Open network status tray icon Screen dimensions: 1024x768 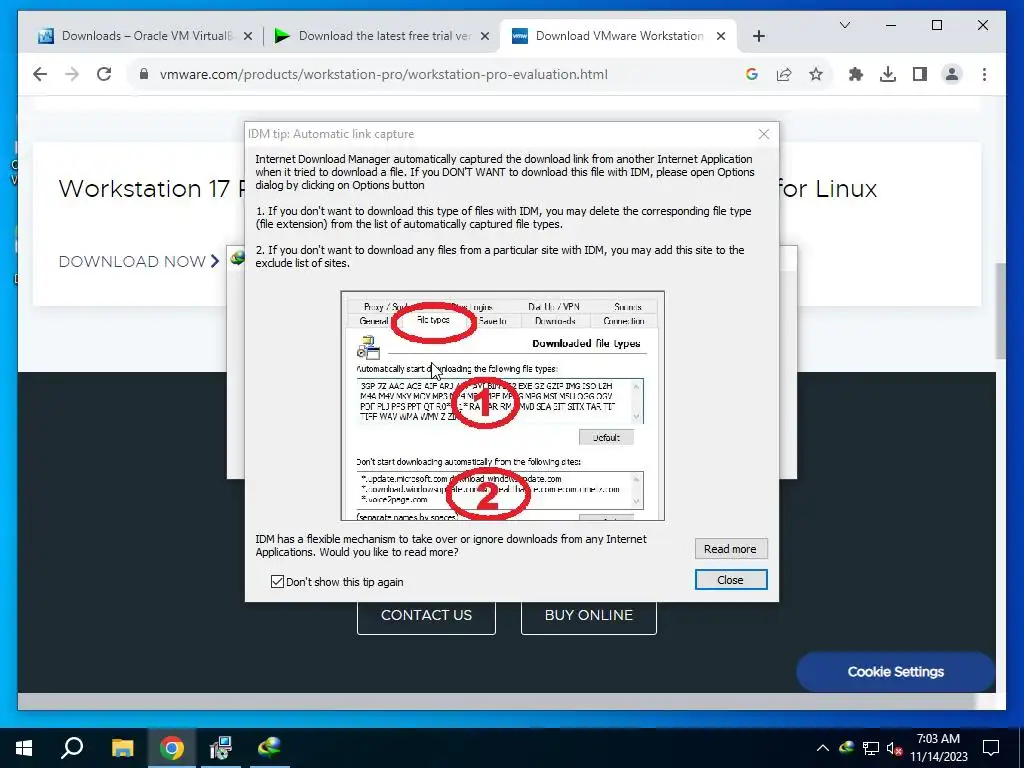[x=871, y=748]
